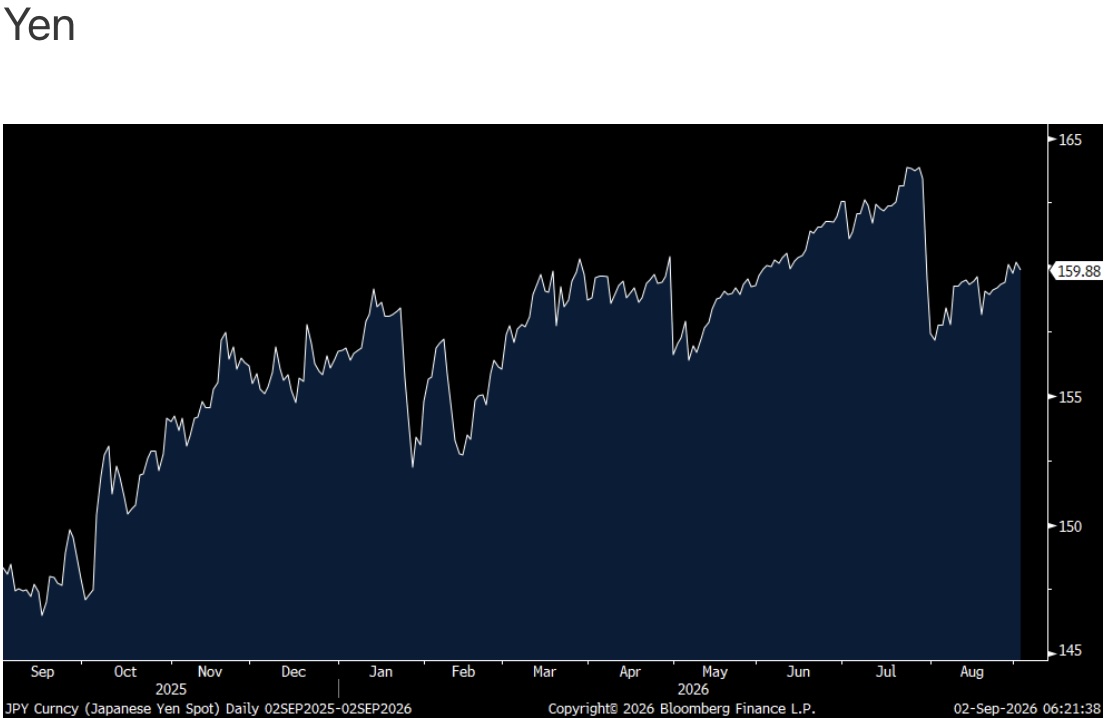Select the Mar month label on axis
This screenshot has width=1108, height=718.
tap(545, 671)
